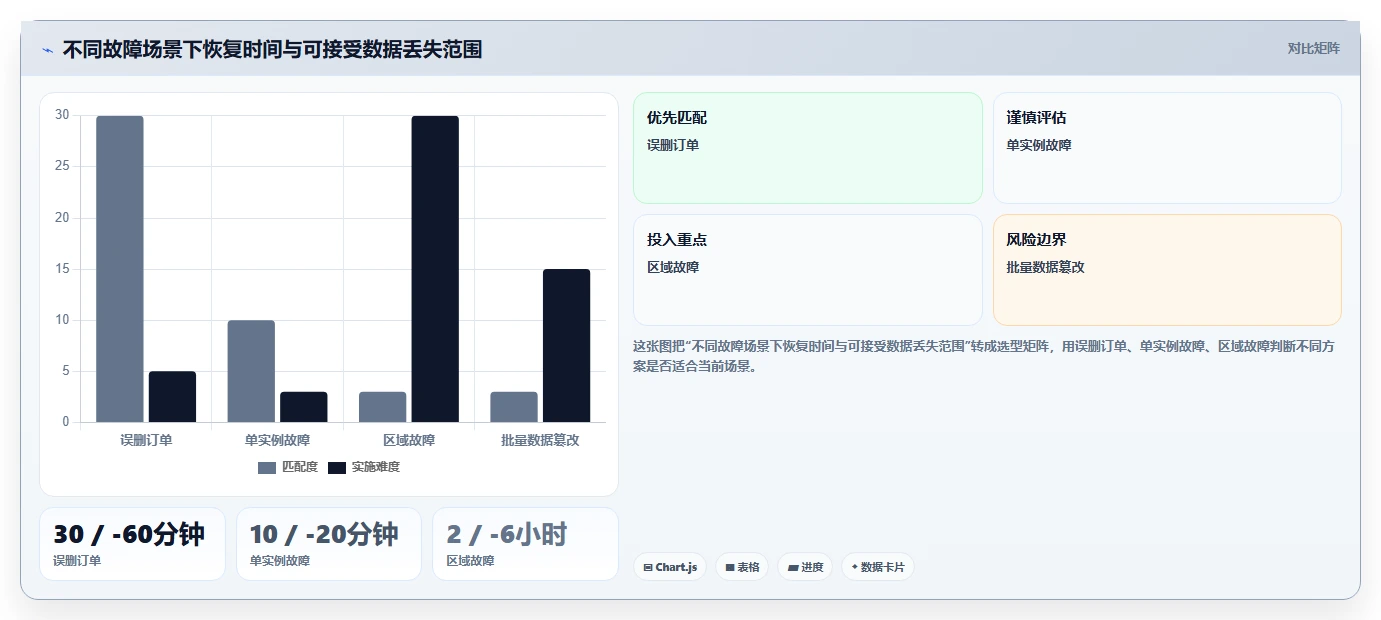Select the 实施难度 bar for 区域故障
The width and height of the screenshot is (1381, 620).
pos(435,269)
